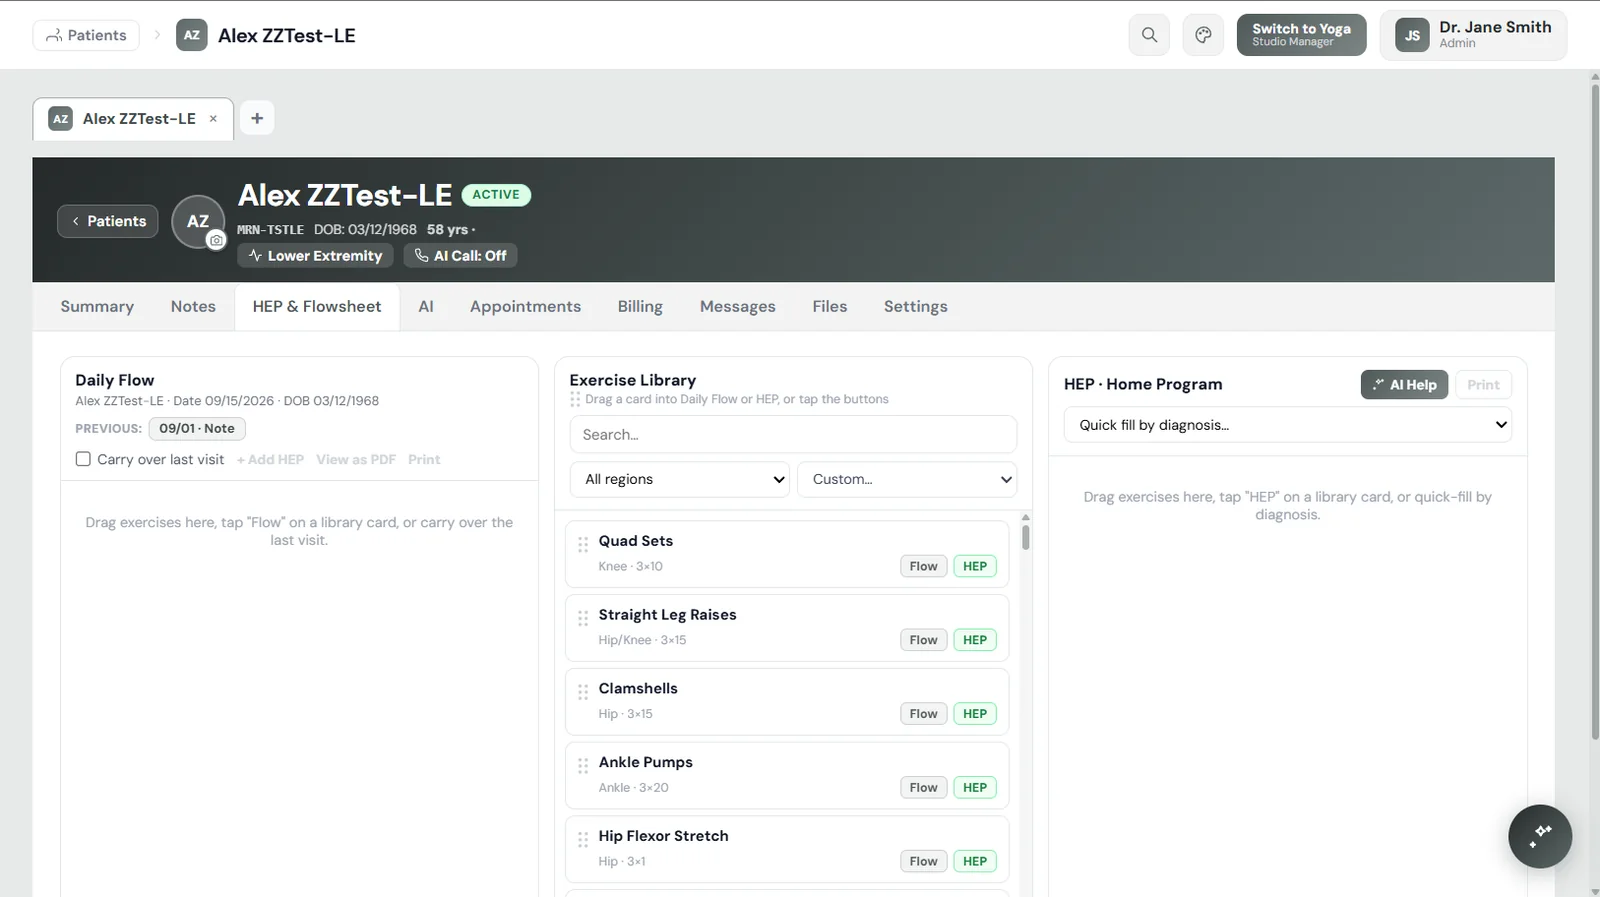This screenshot has width=1600, height=897.
Task: Click the Print link in Daily Flow
Action: pyautogui.click(x=424, y=460)
